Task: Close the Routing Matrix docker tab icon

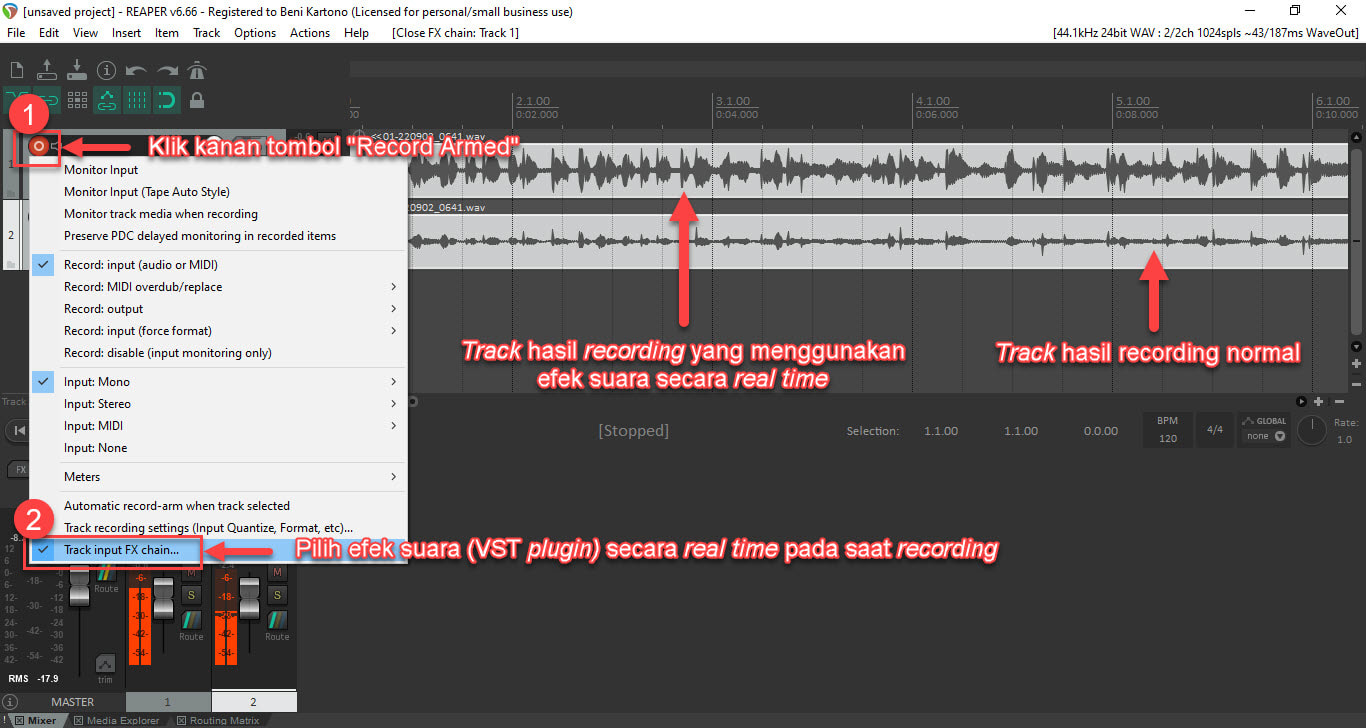Action: pos(181,721)
